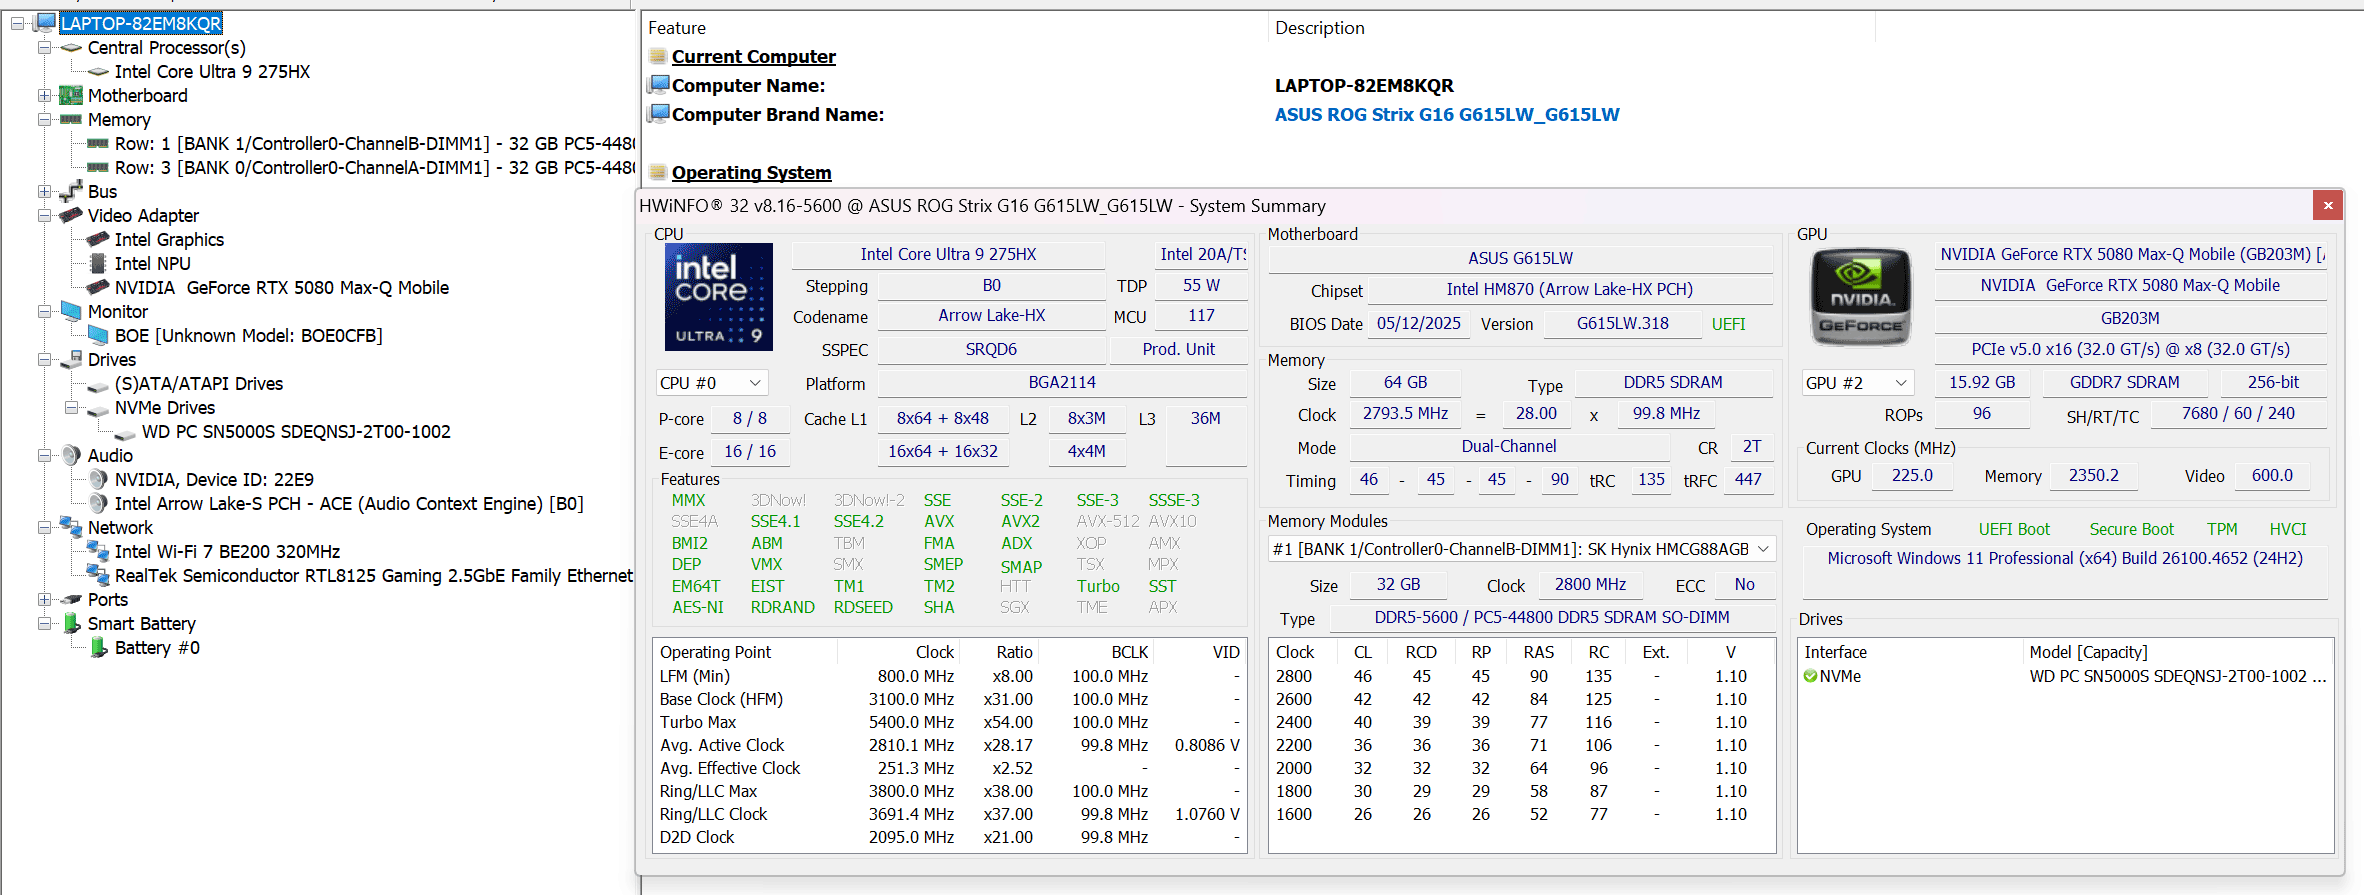Click the Drives icon in the tree
Image resolution: width=2364 pixels, height=895 pixels.
[71, 359]
